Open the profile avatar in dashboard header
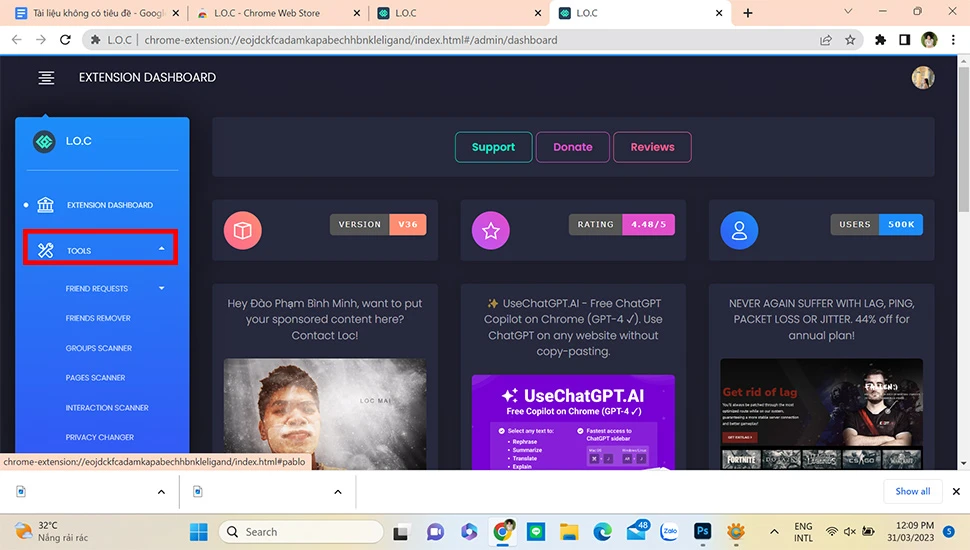Screen dimensions: 970x550 (922, 77)
